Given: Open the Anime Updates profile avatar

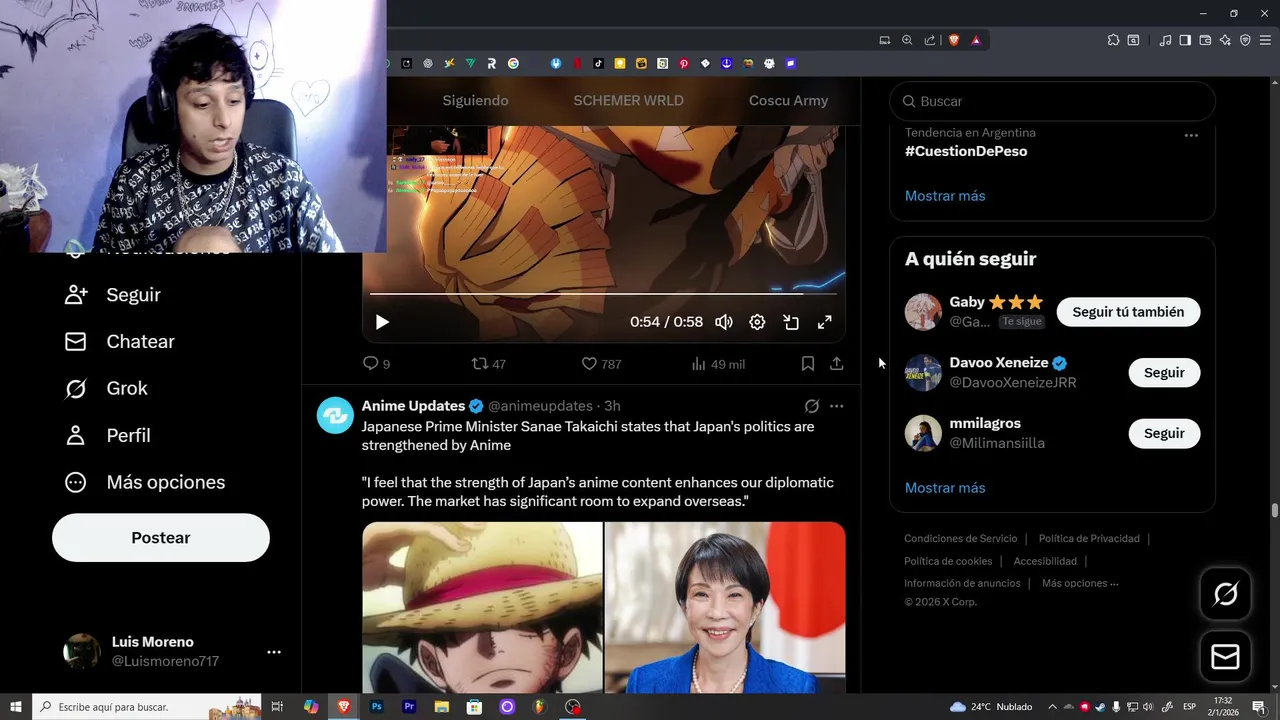Looking at the screenshot, I should click(x=335, y=415).
